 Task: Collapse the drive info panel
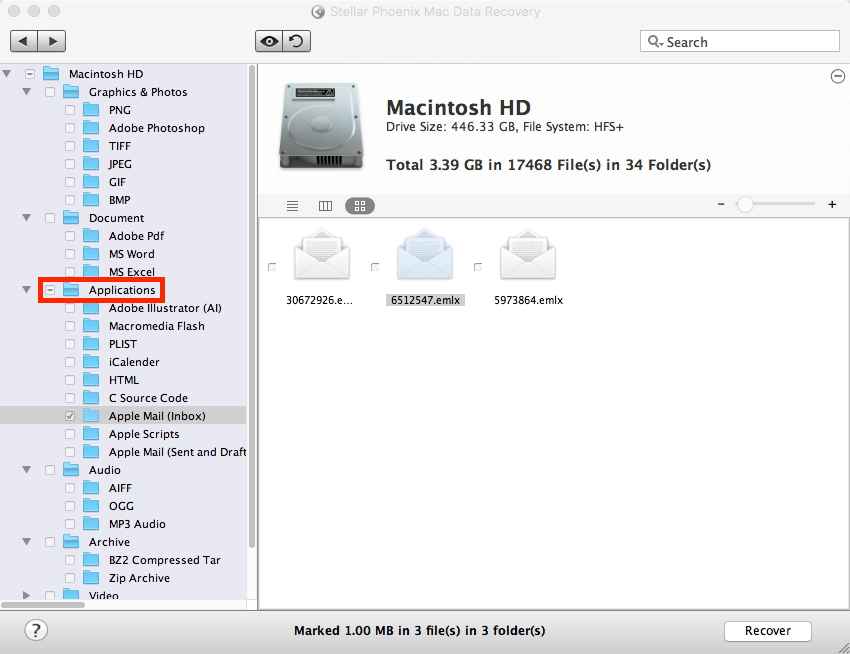coord(838,76)
